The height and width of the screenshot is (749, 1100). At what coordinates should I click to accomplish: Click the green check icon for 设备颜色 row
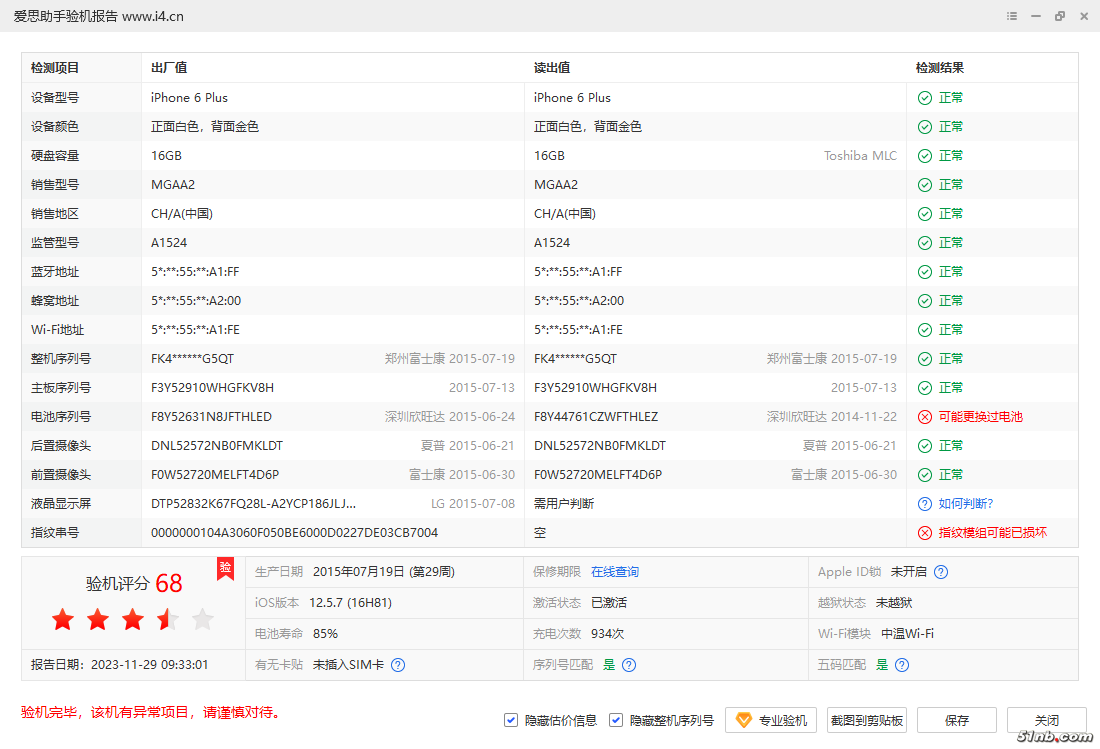click(925, 127)
